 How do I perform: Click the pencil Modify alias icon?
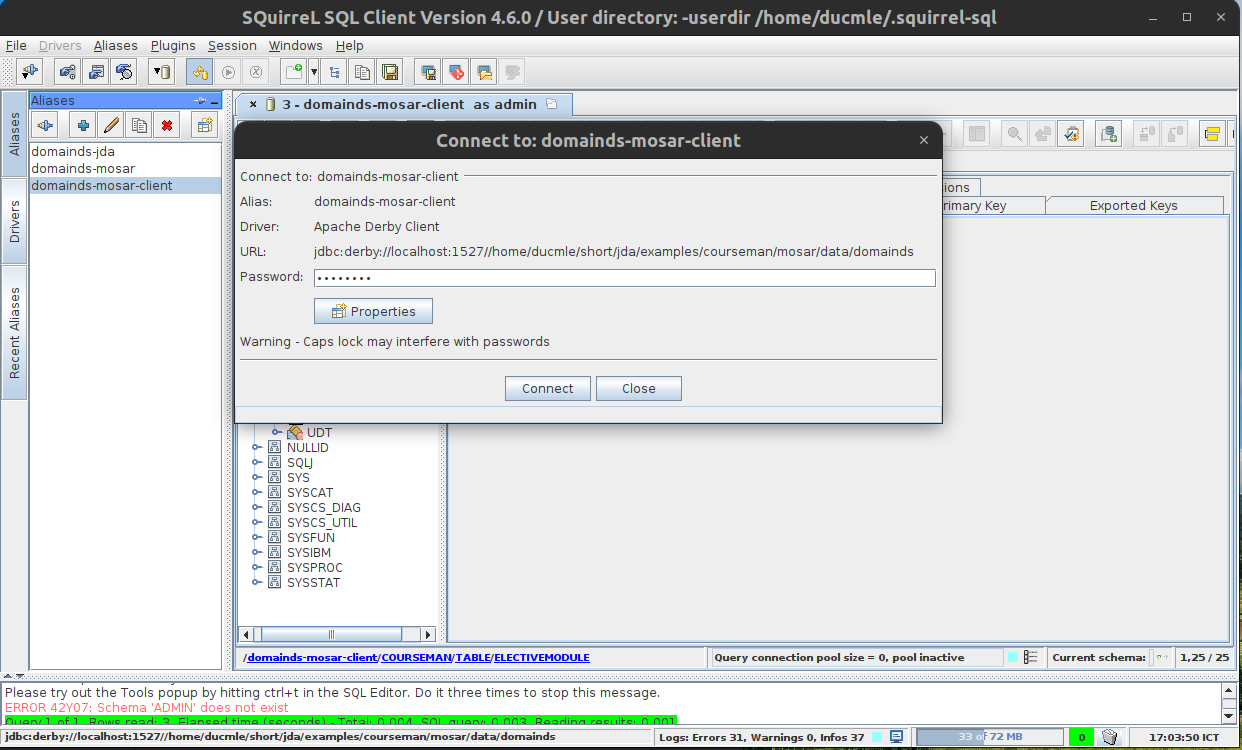[111, 125]
